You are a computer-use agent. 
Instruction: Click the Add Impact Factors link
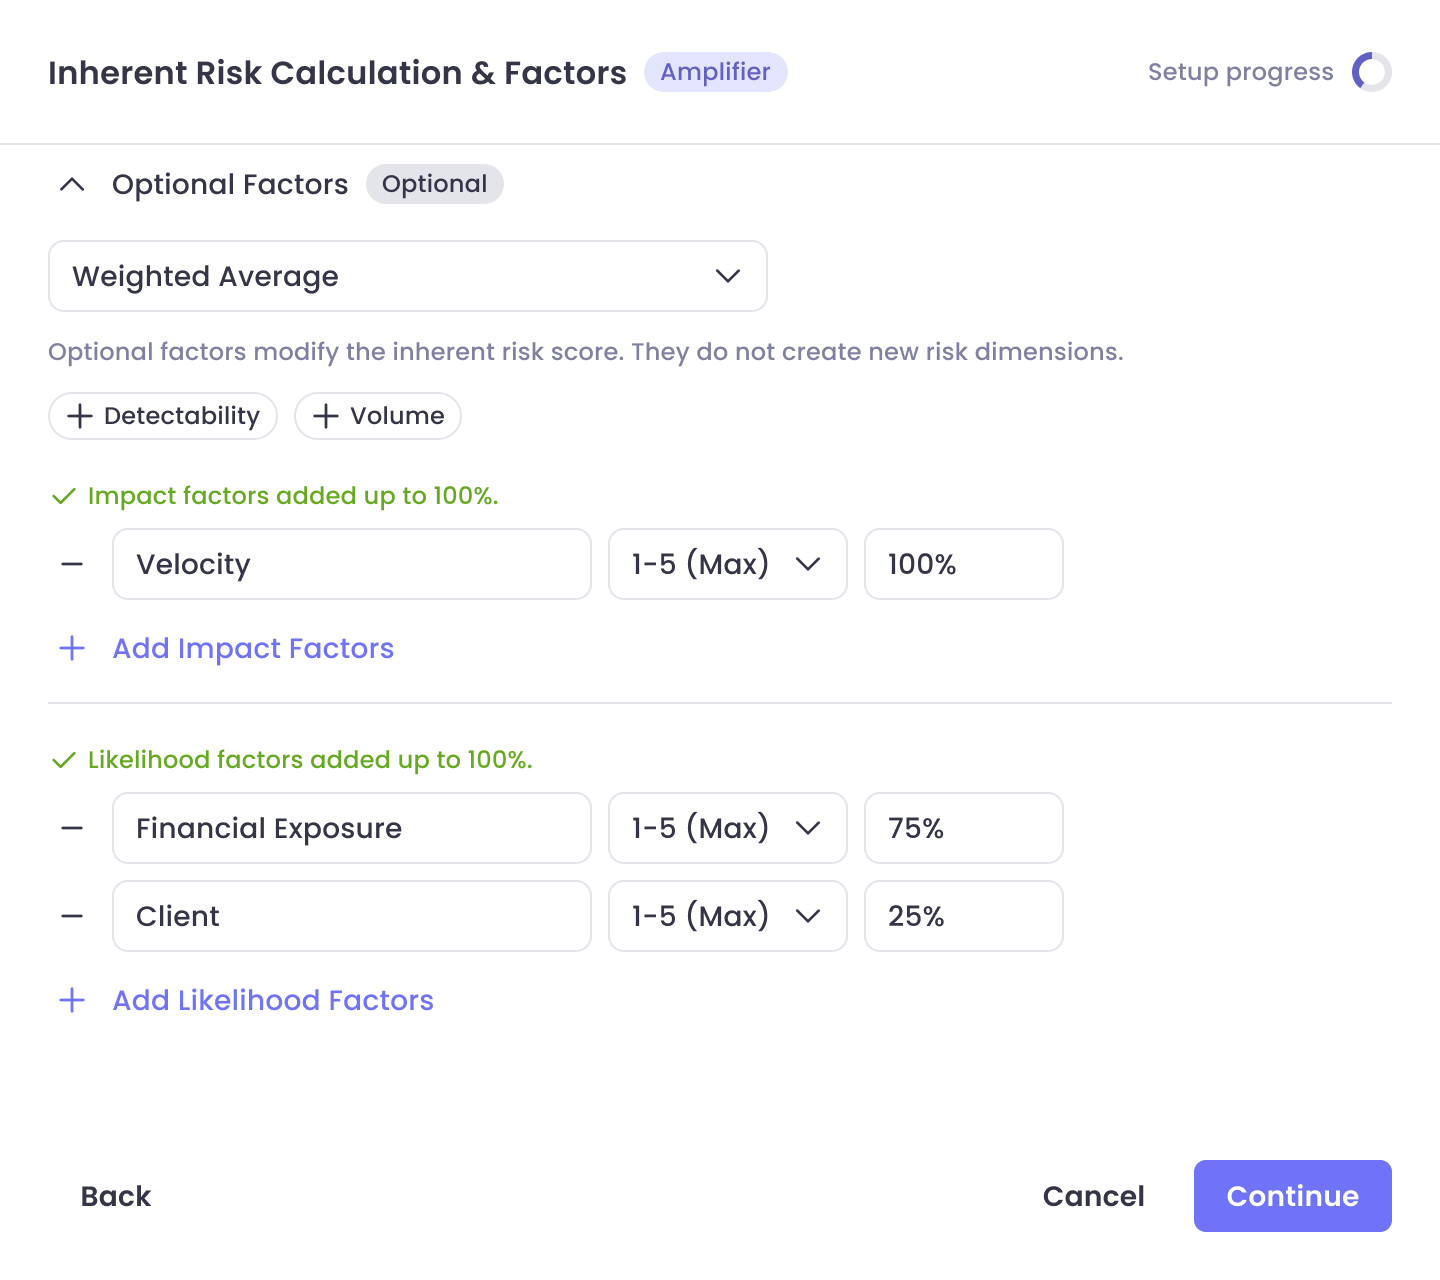253,648
